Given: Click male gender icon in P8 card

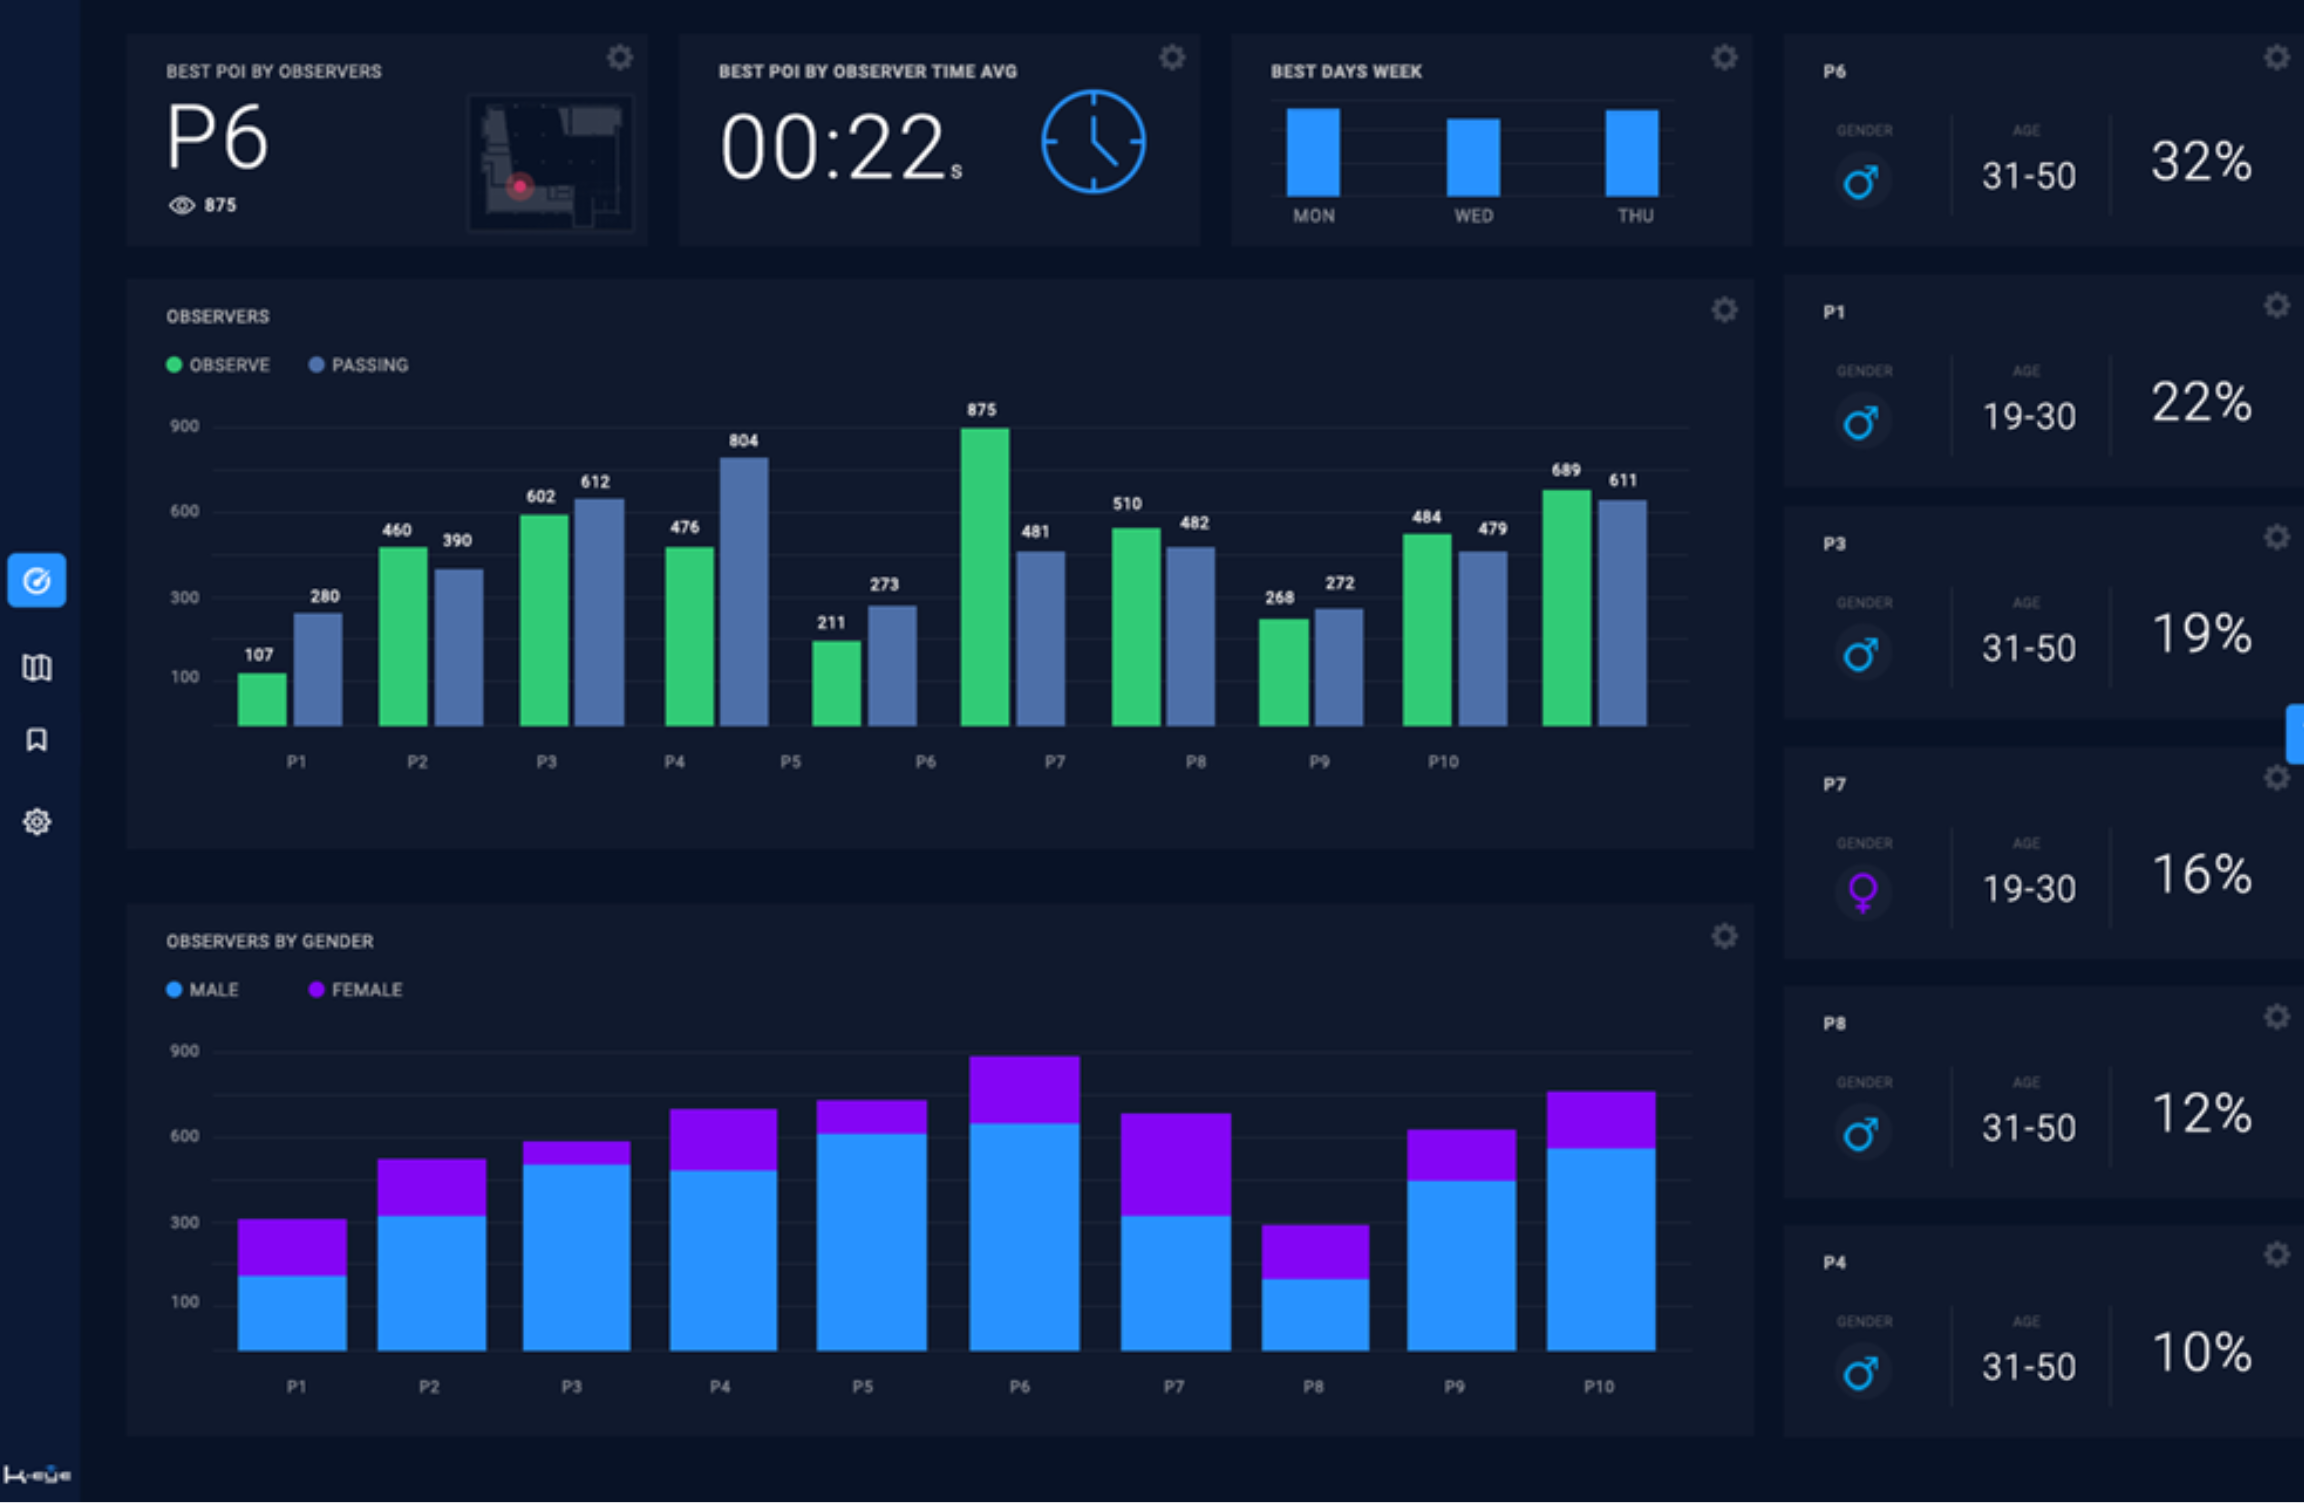Looking at the screenshot, I should pyautogui.click(x=1862, y=1133).
